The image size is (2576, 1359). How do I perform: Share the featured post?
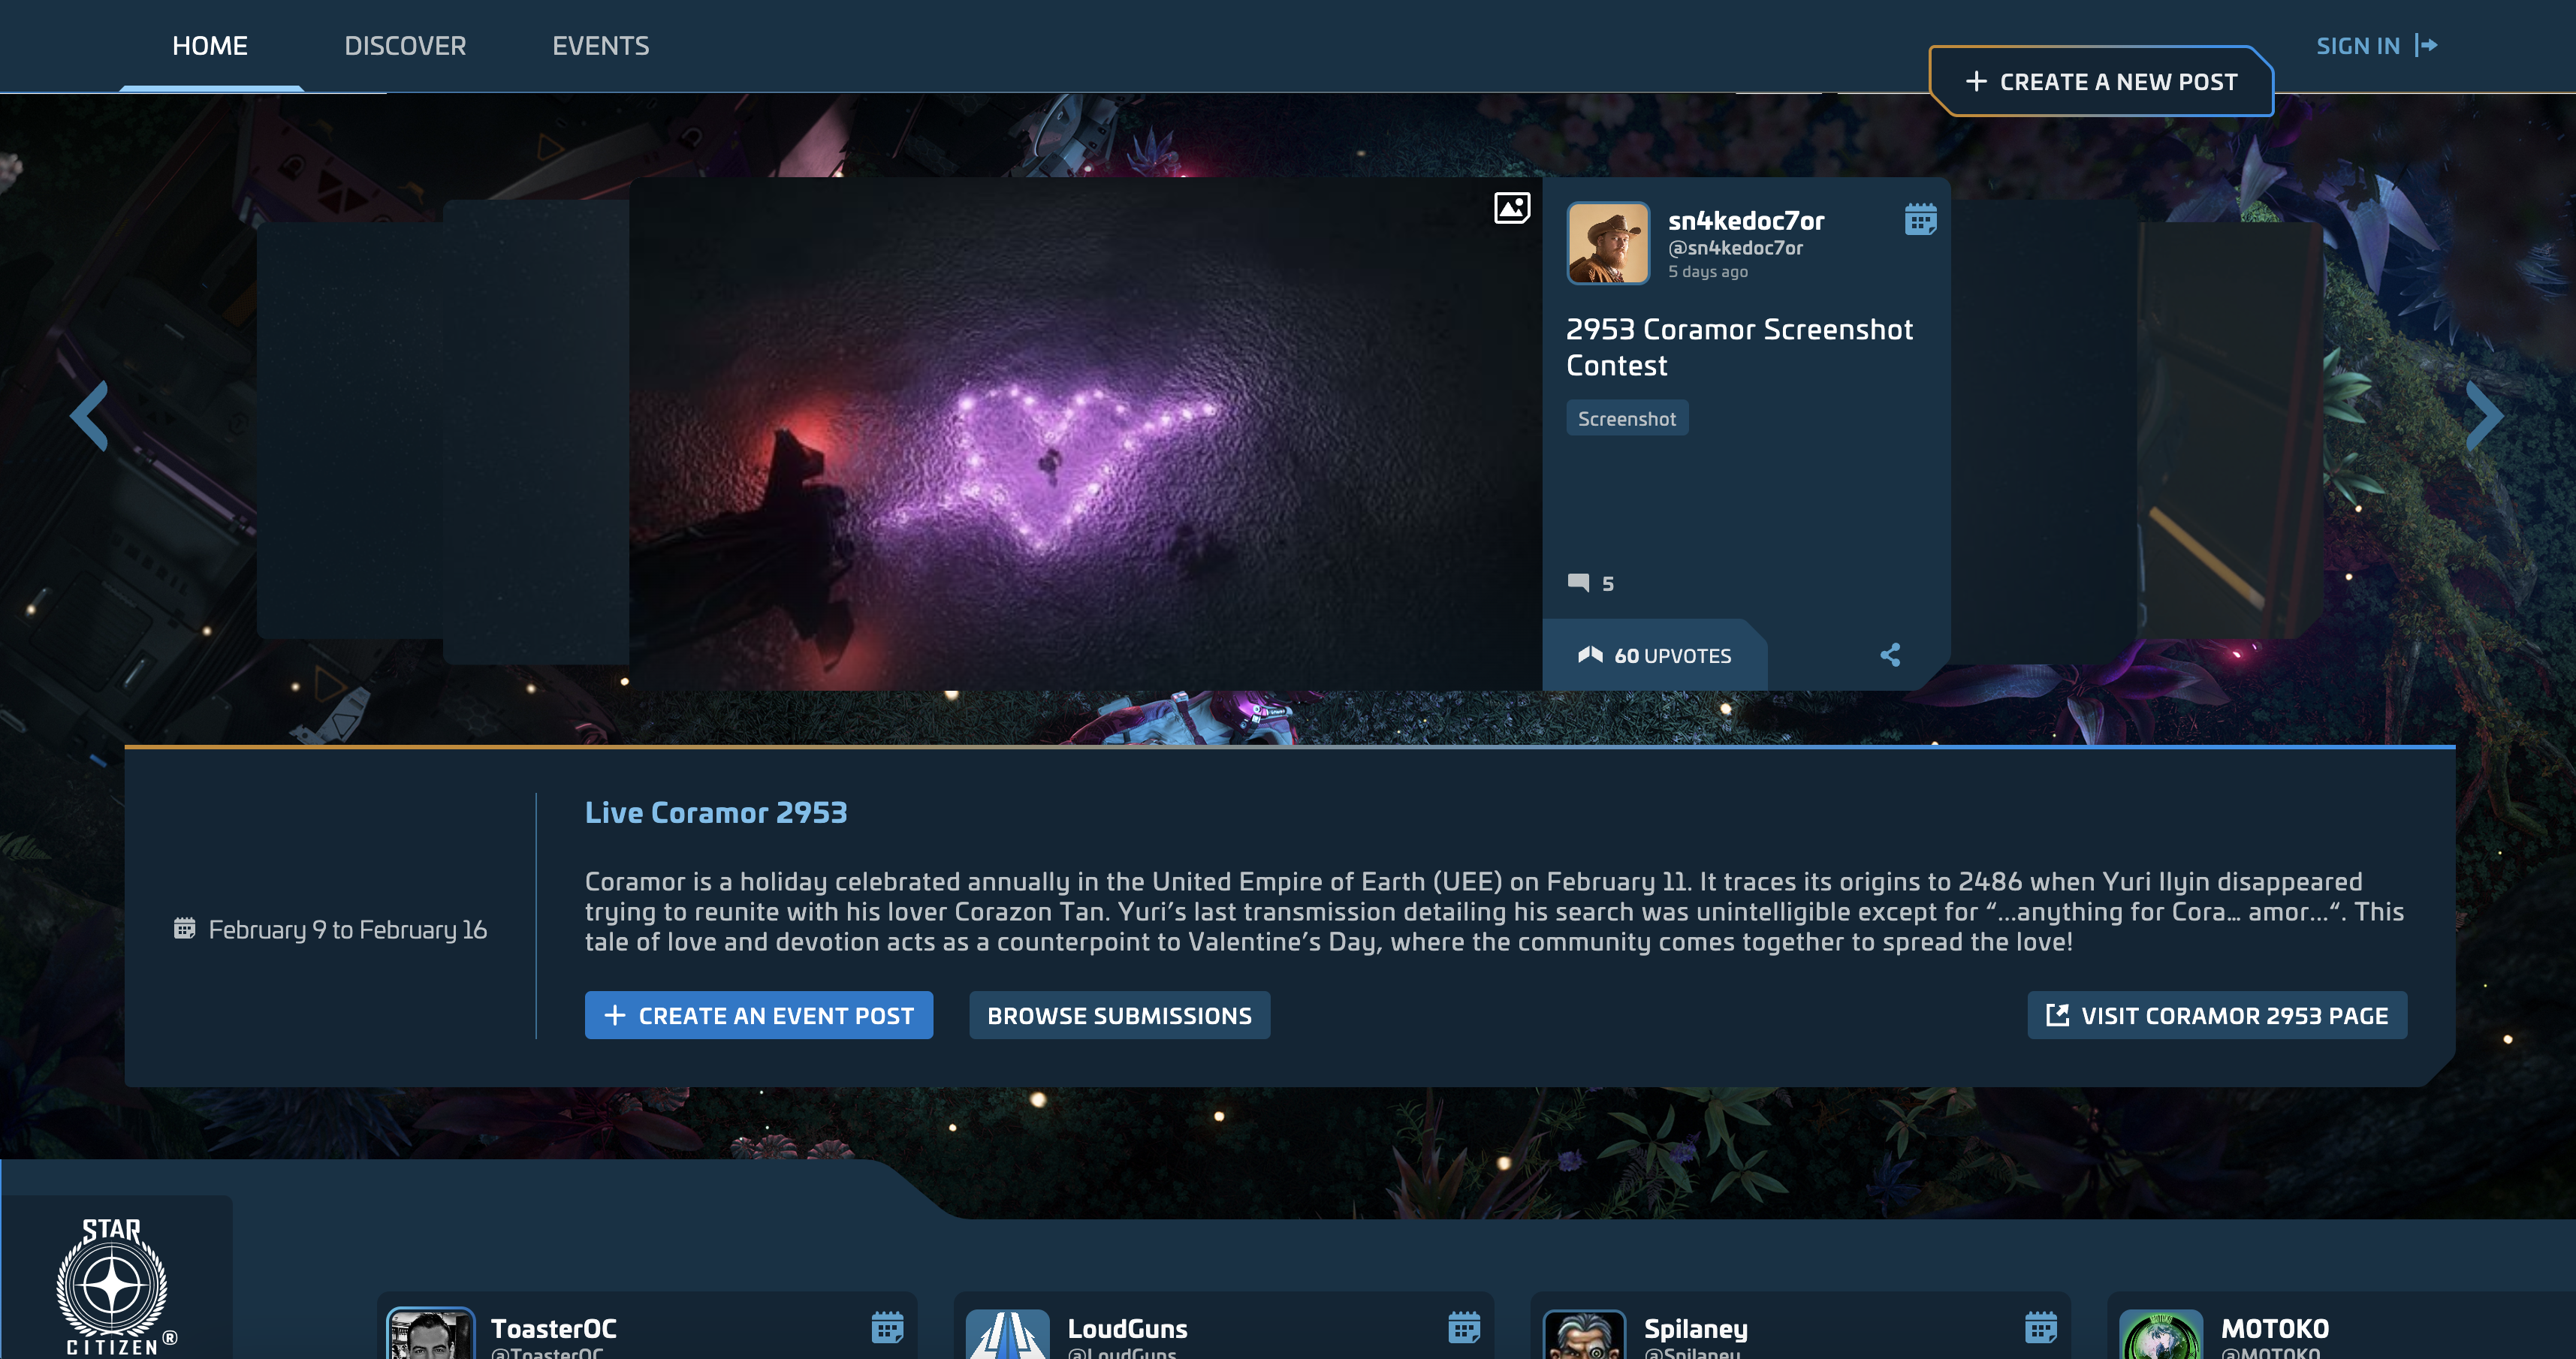point(1889,655)
